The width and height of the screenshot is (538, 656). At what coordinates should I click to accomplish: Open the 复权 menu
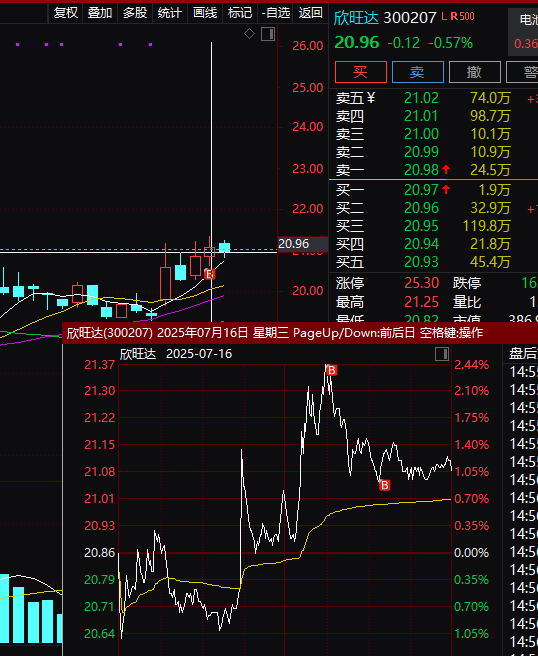pyautogui.click(x=66, y=13)
